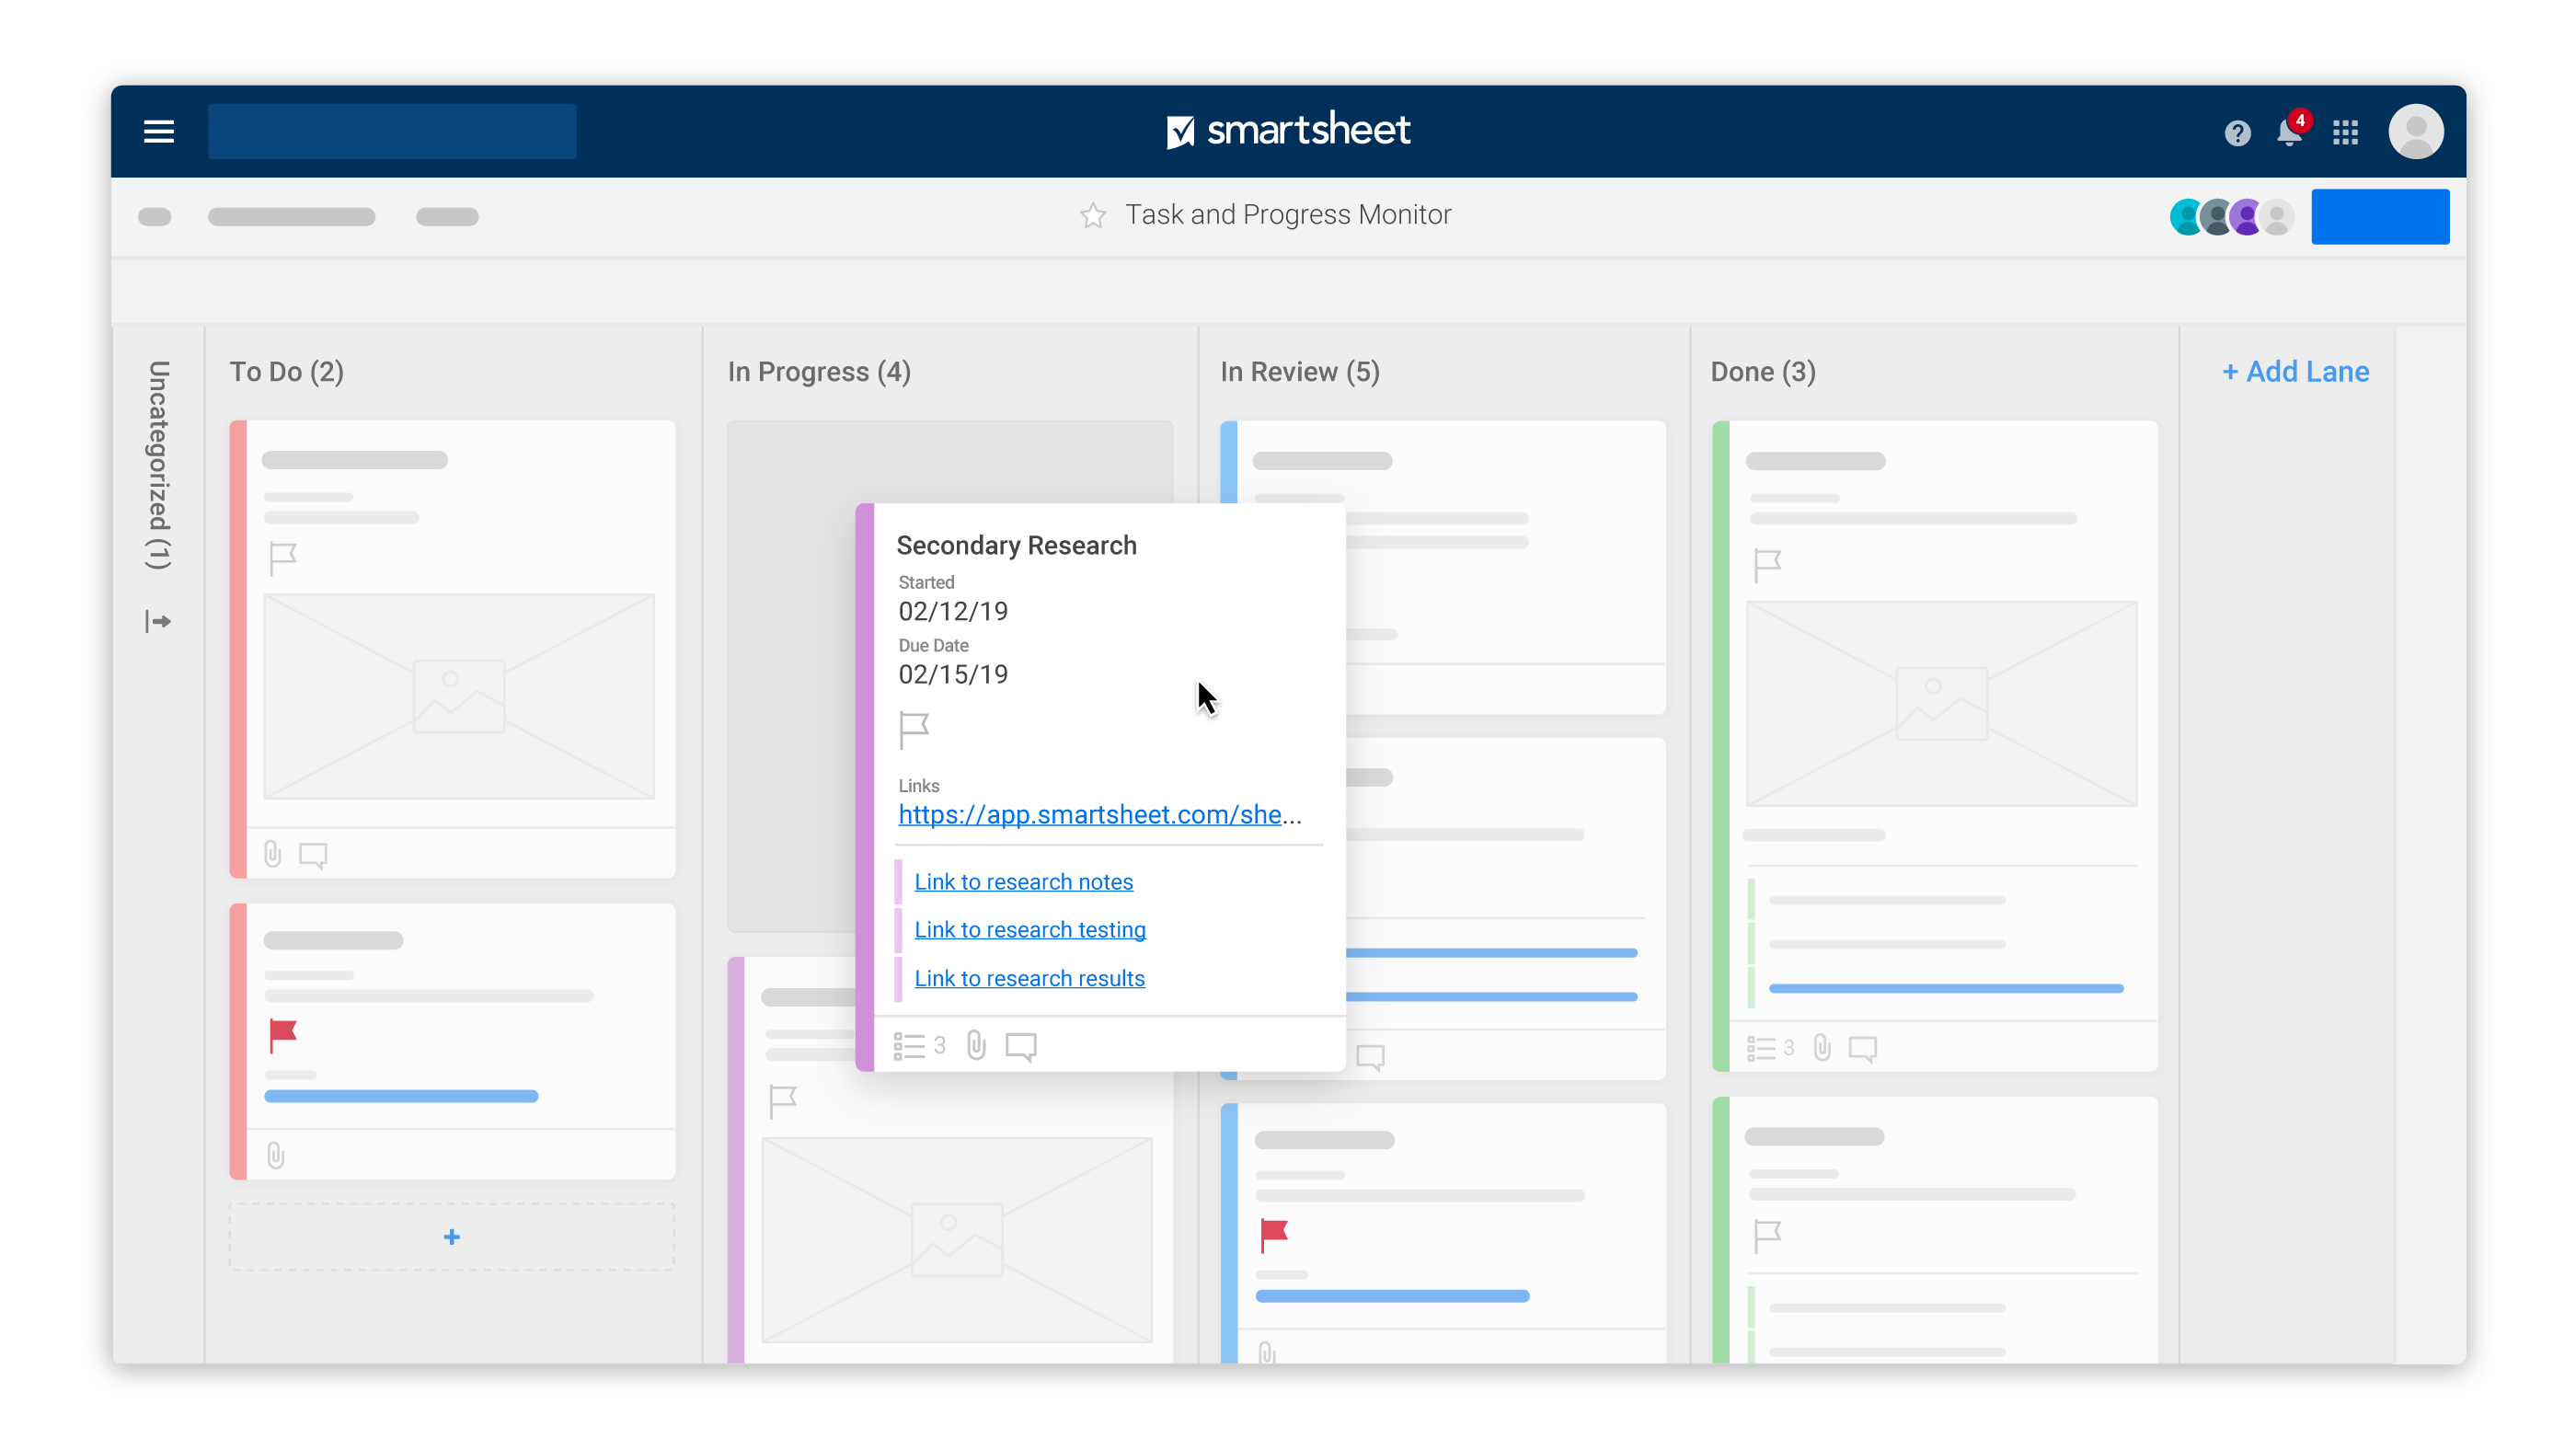
Task: Click the help question mark icon
Action: pos(2237,133)
